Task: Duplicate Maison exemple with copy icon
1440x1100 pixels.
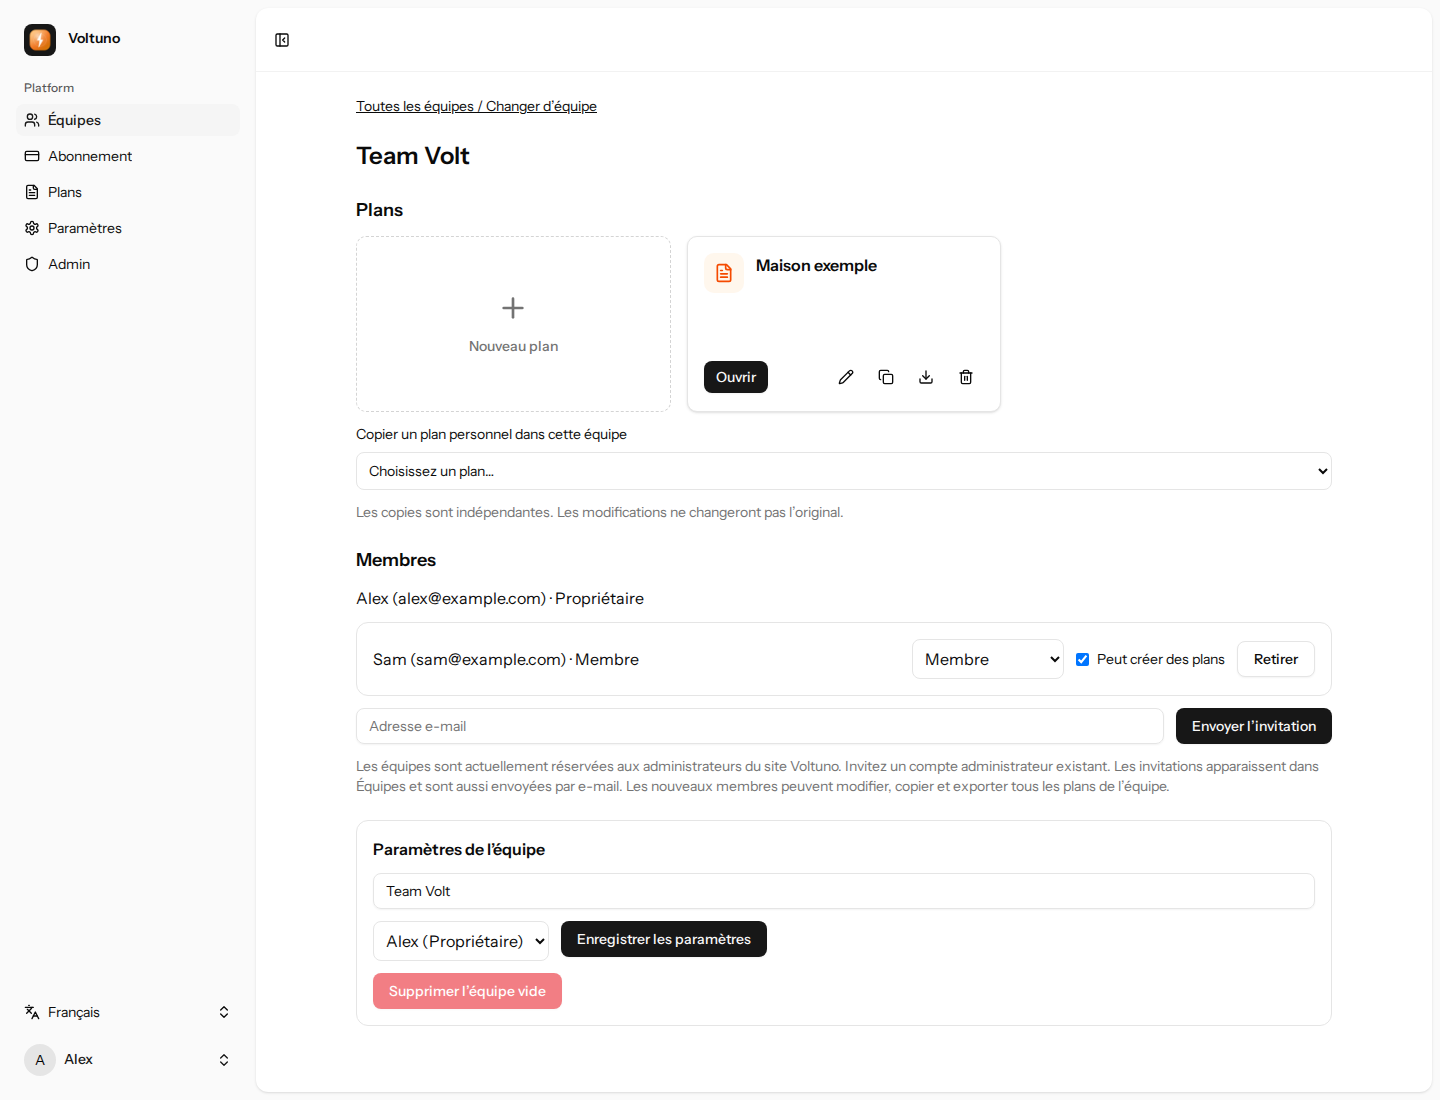Action: [x=886, y=377]
